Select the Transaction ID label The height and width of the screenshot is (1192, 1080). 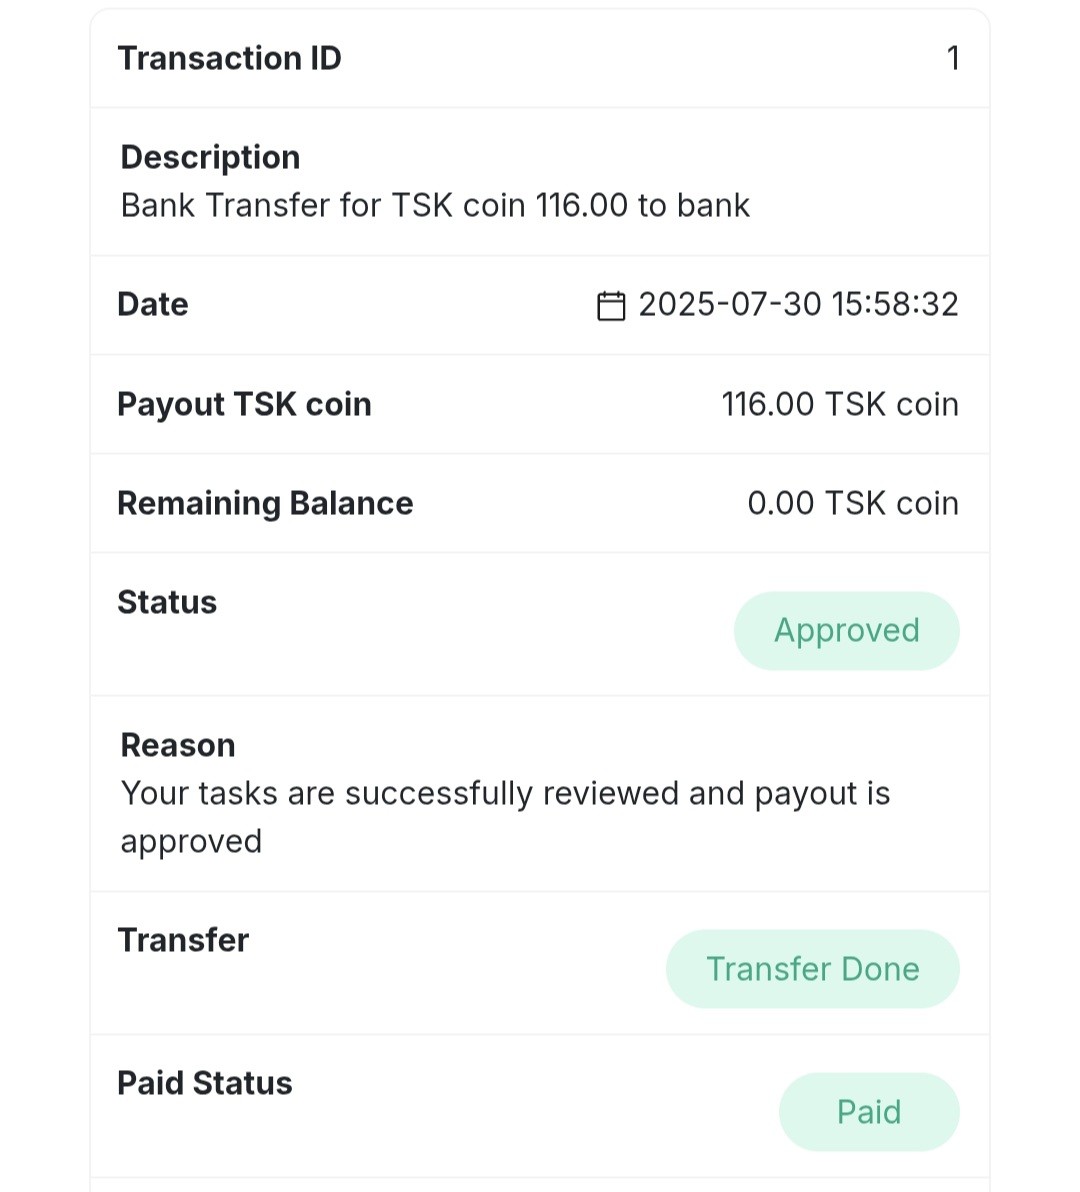(x=229, y=58)
